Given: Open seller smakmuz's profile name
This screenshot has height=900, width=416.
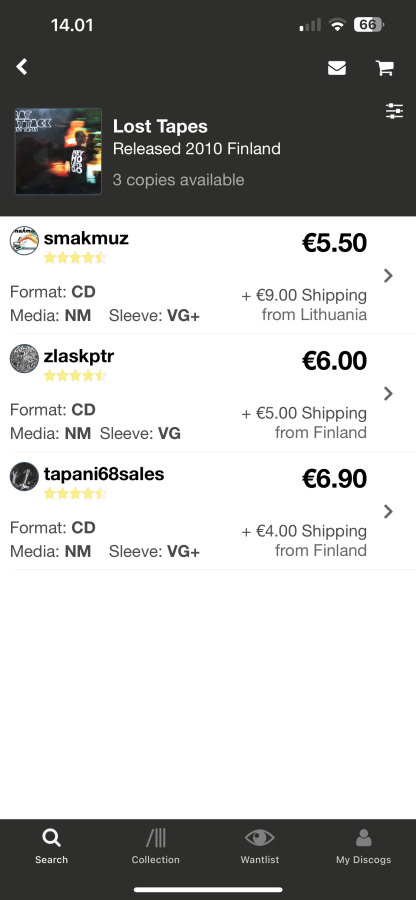Looking at the screenshot, I should tap(86, 238).
